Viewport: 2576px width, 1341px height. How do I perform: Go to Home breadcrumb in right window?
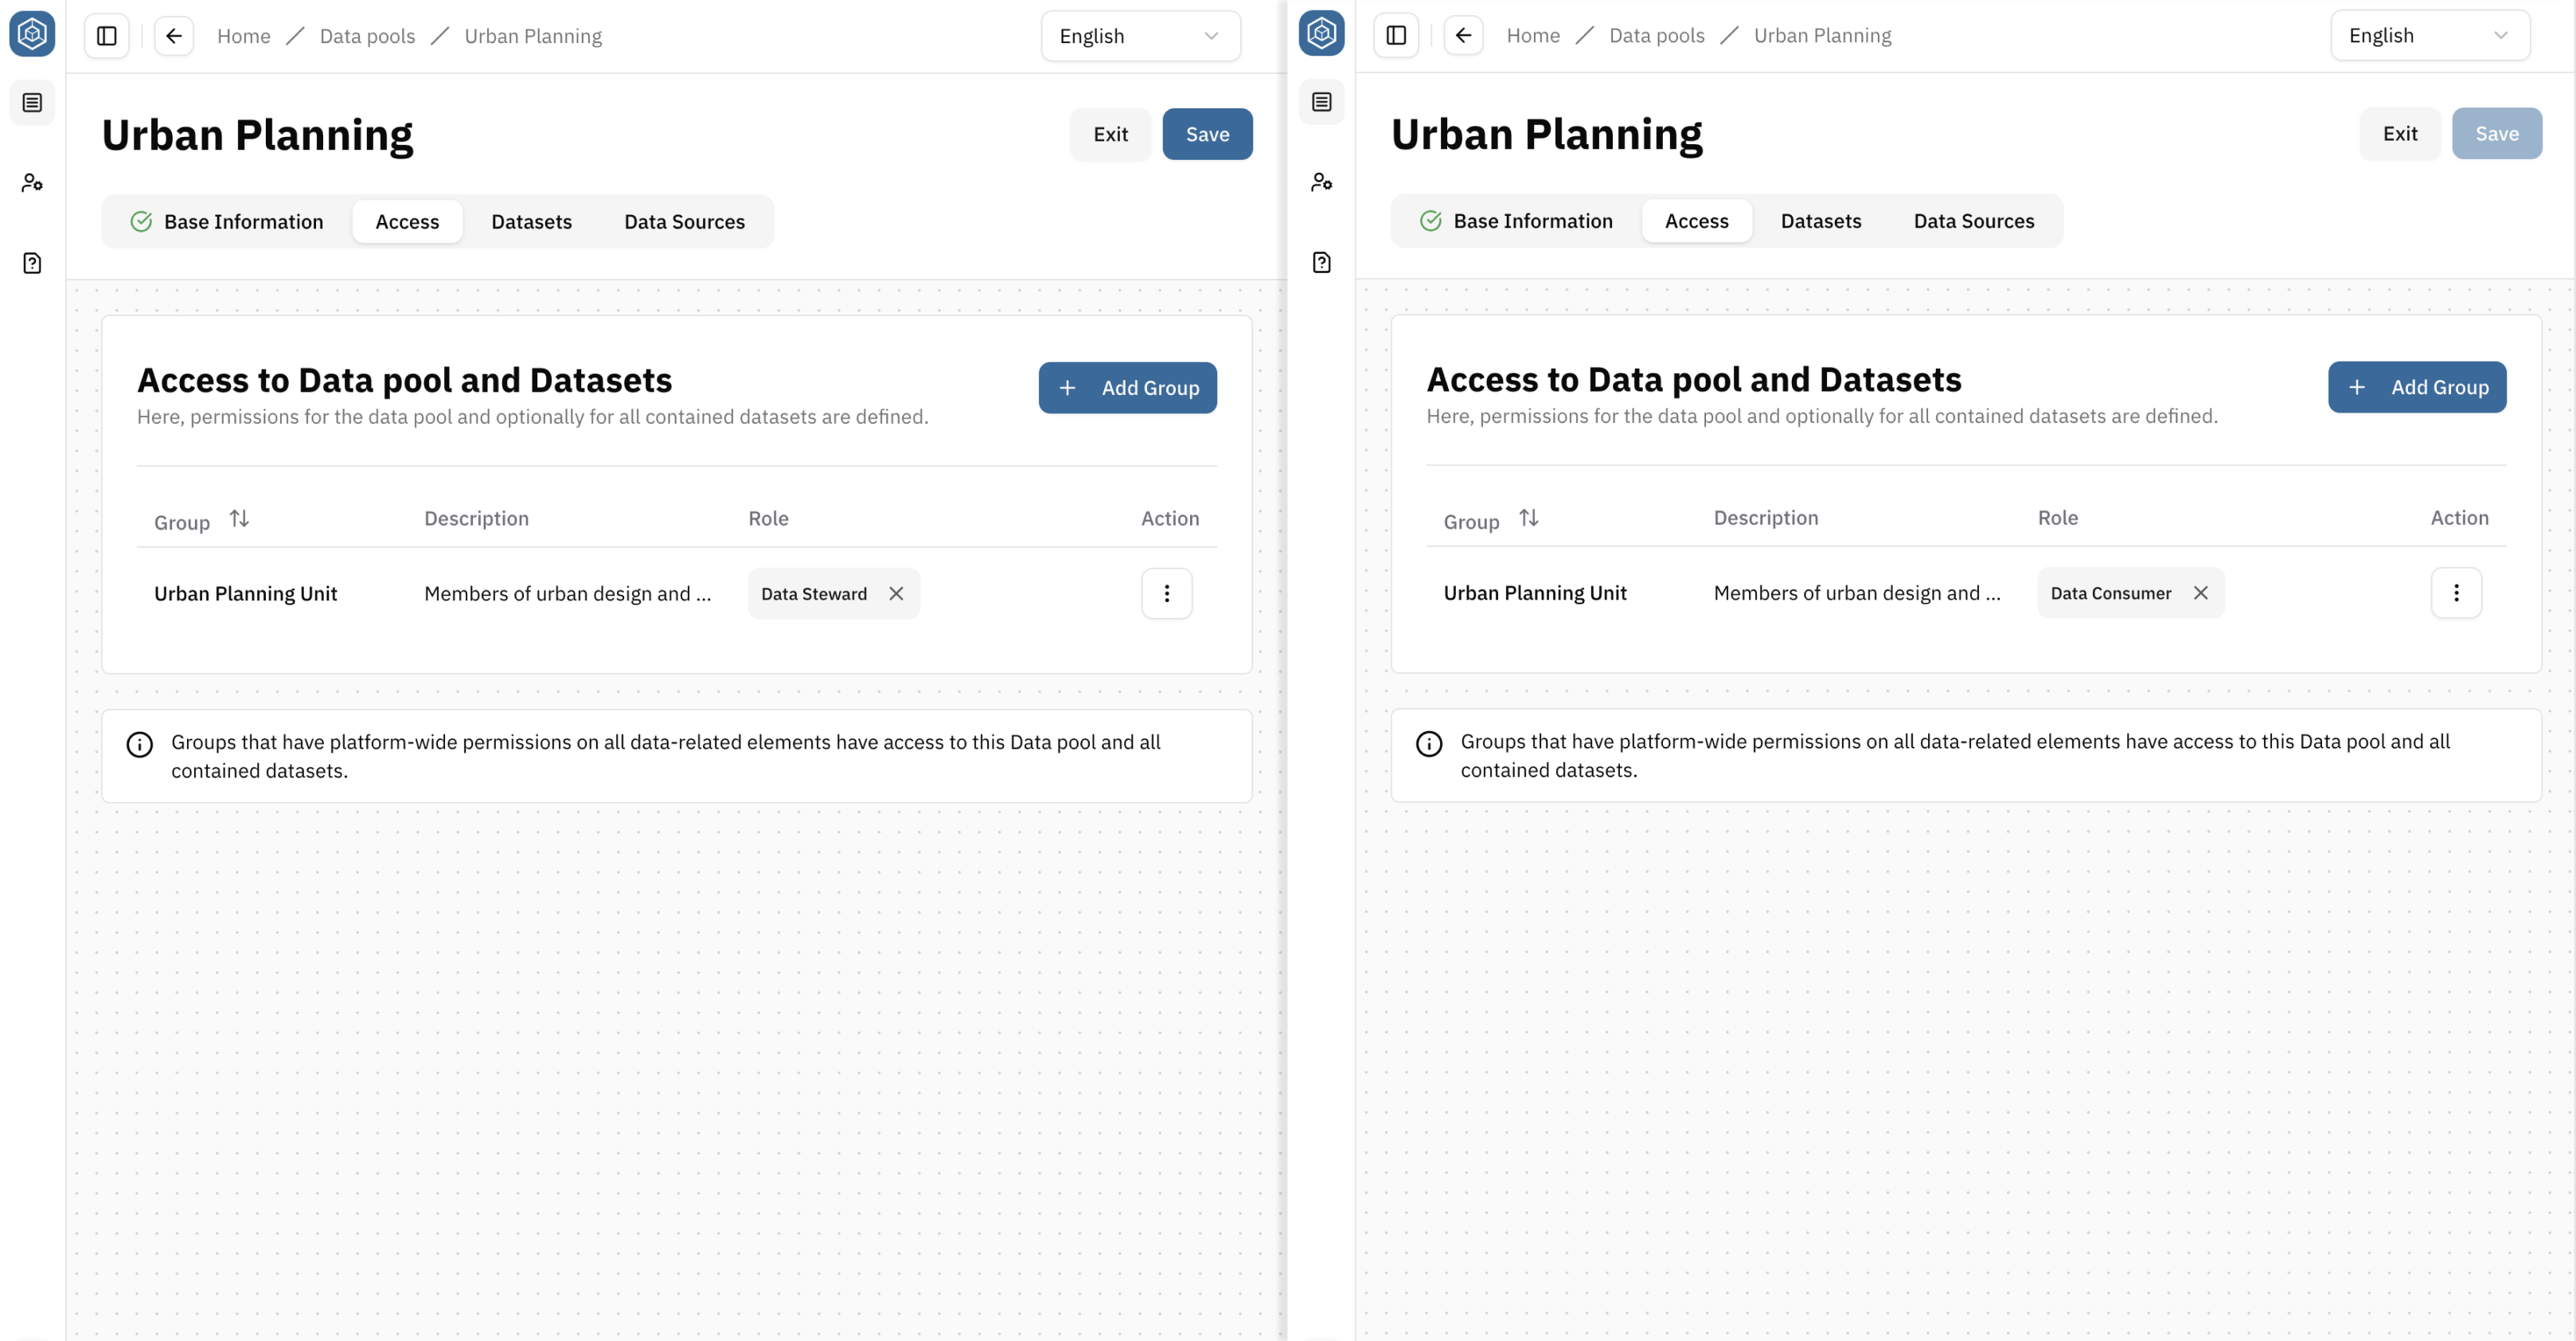coord(1533,35)
